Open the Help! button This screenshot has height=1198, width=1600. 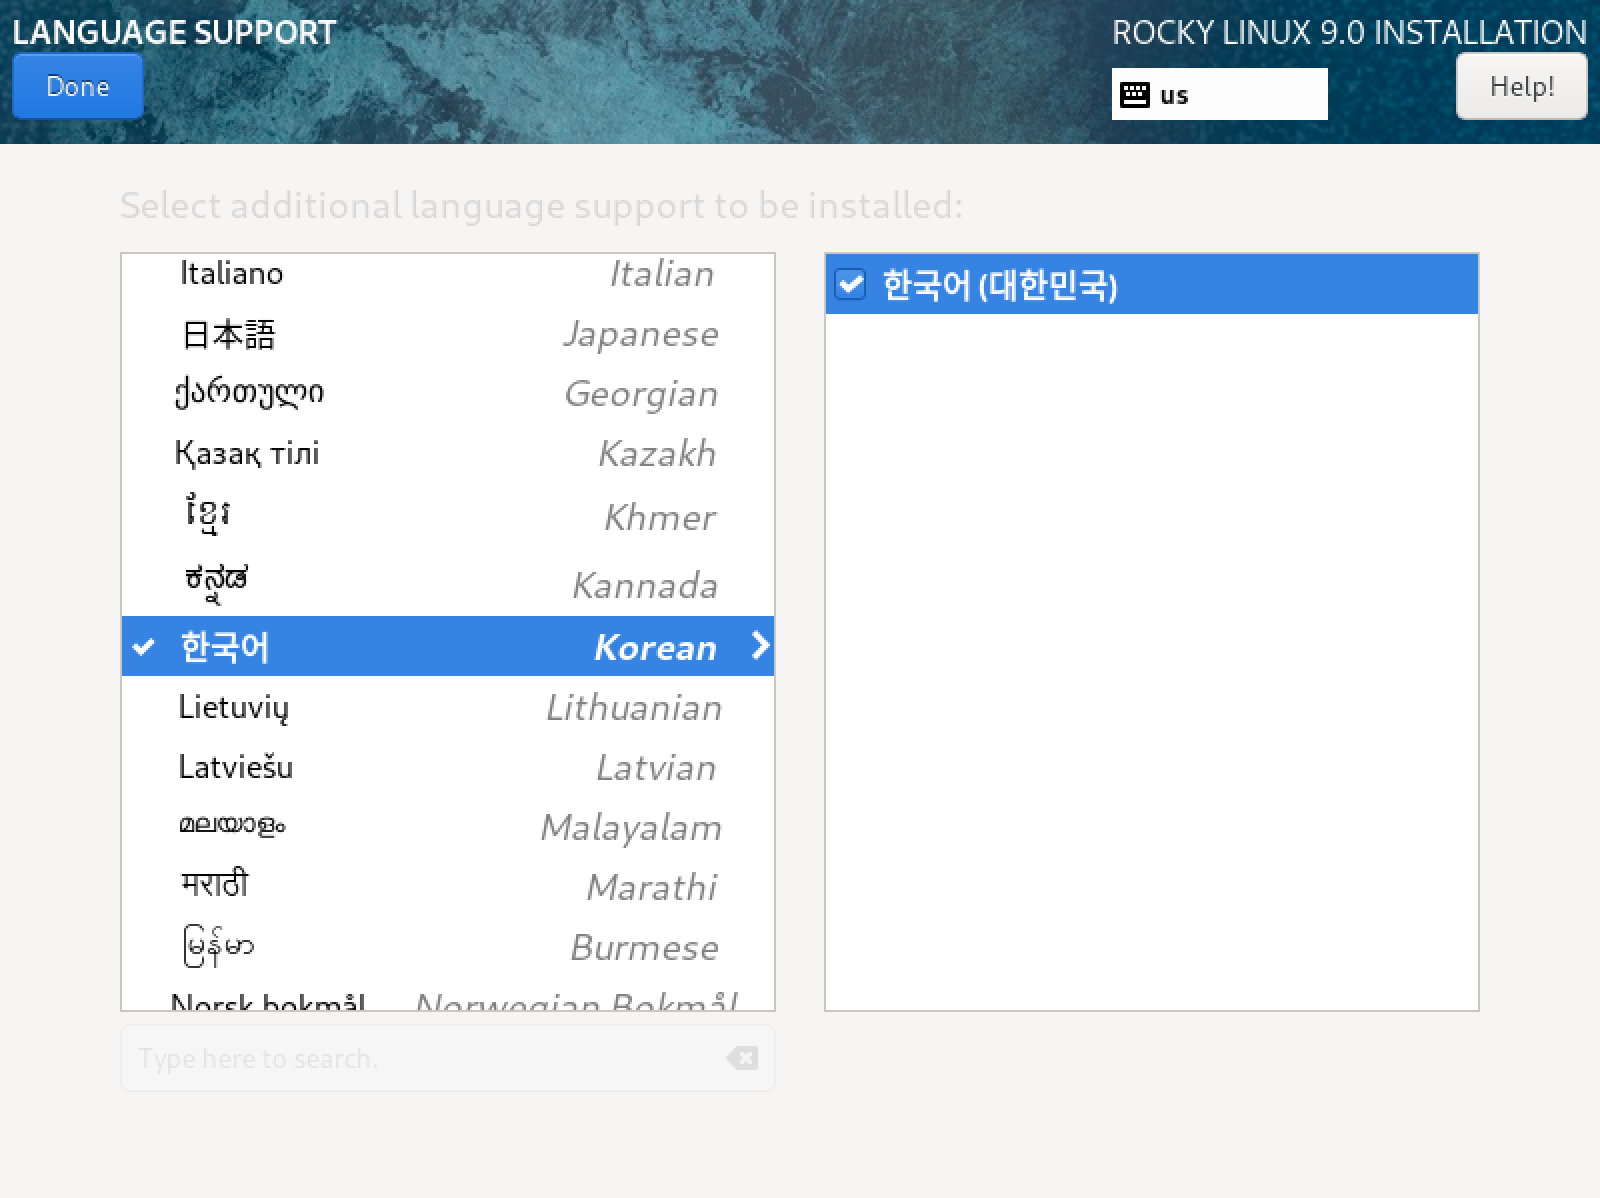click(x=1521, y=86)
